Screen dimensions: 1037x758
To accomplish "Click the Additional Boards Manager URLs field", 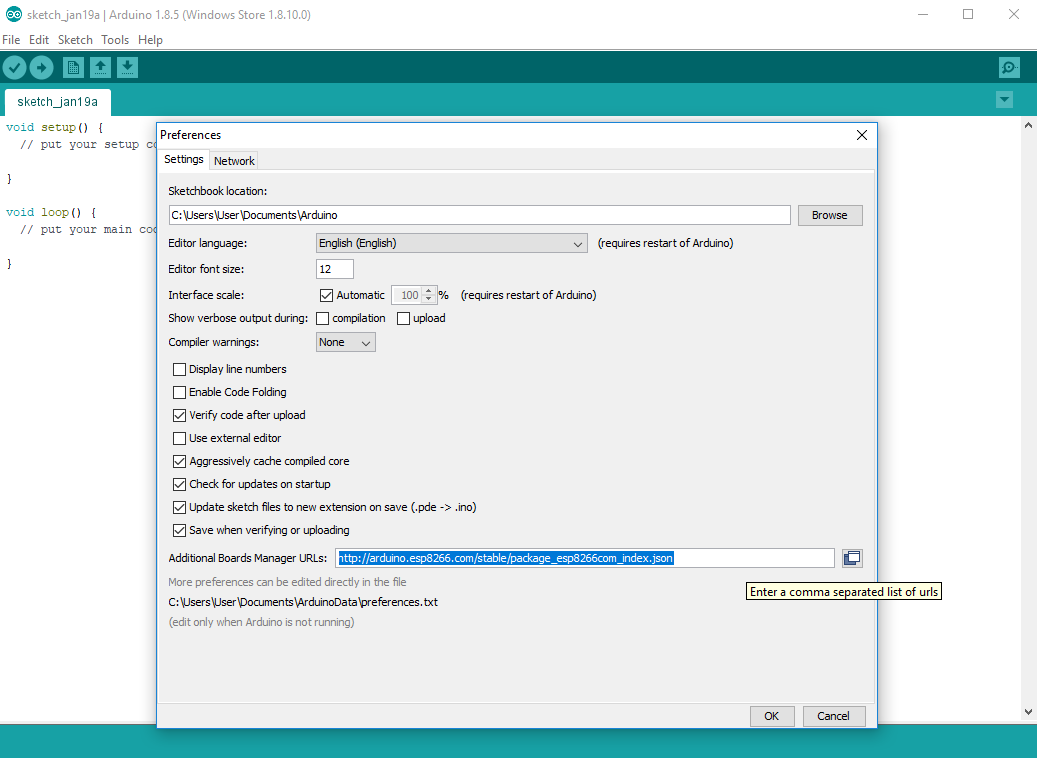I will pyautogui.click(x=585, y=558).
